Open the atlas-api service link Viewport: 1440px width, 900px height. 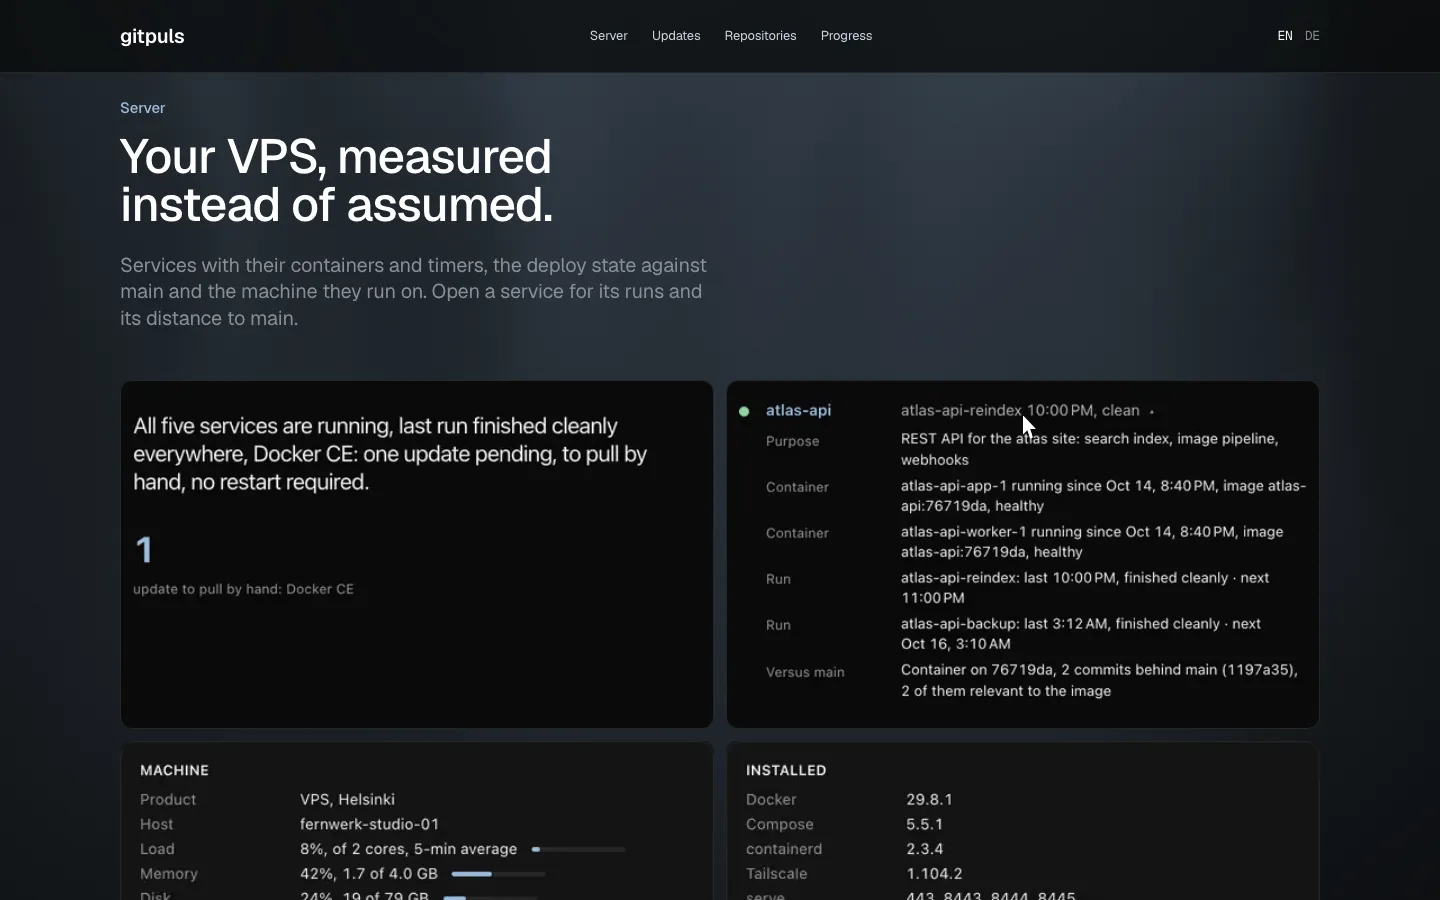[x=798, y=410]
